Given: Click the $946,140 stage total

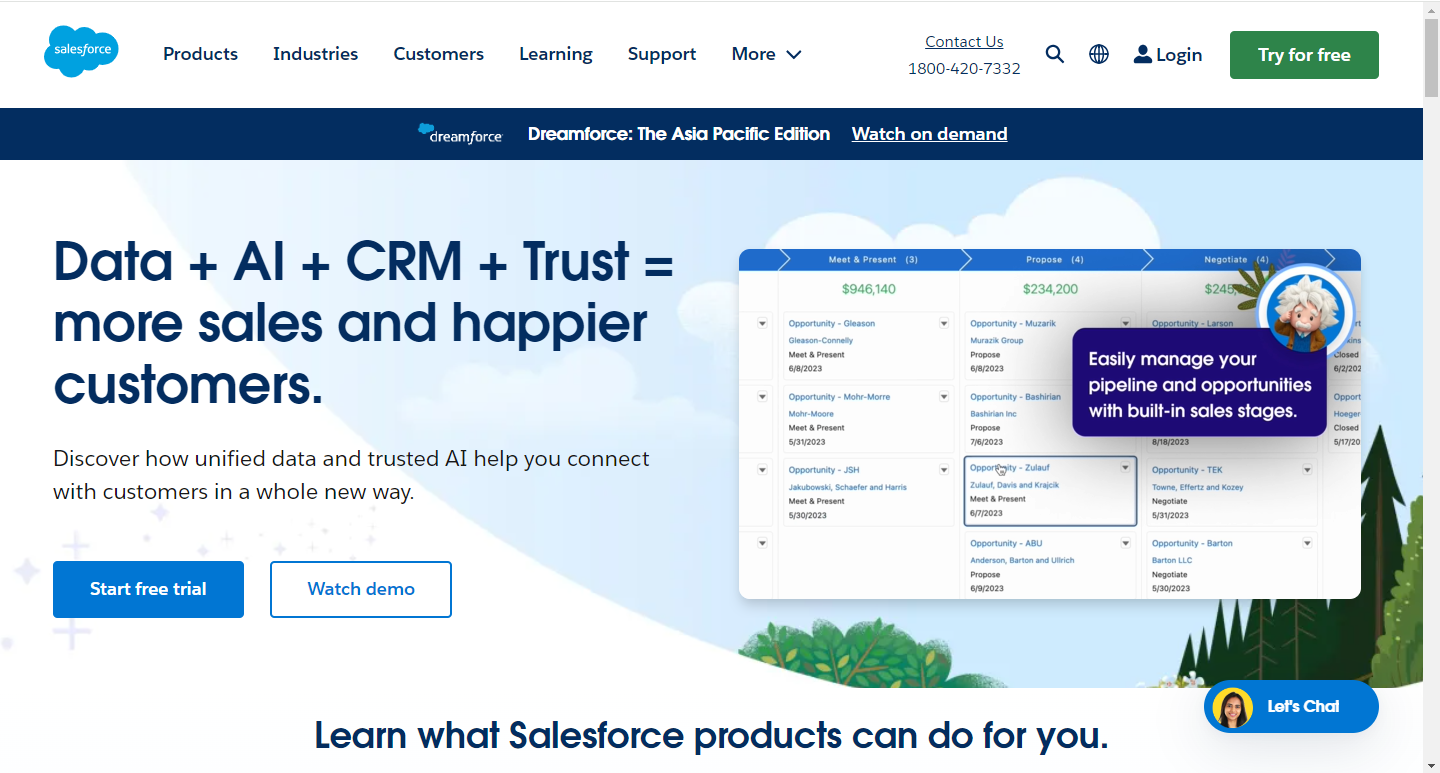Looking at the screenshot, I should click(x=868, y=289).
